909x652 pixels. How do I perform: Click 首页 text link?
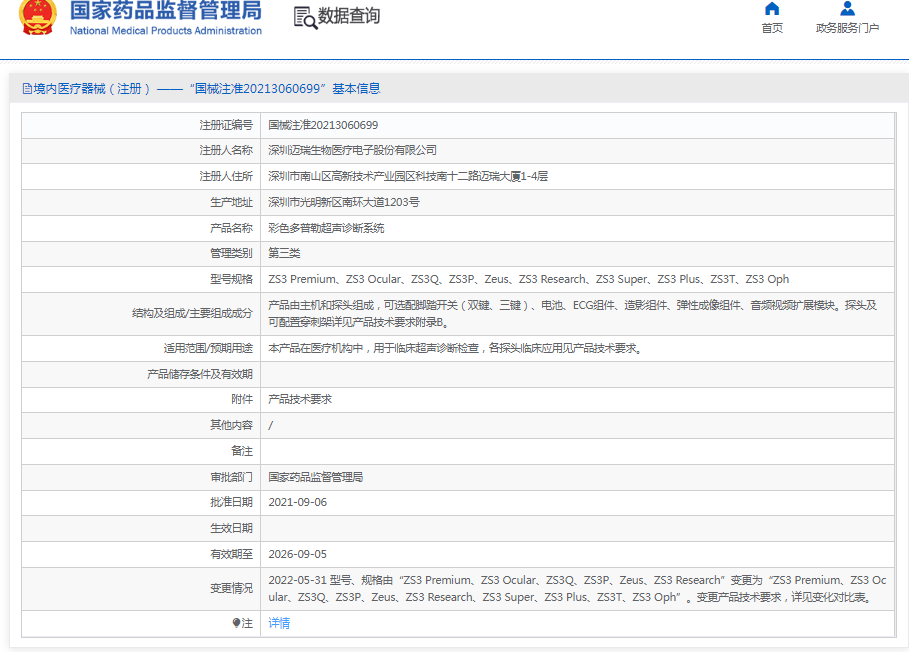pyautogui.click(x=772, y=28)
